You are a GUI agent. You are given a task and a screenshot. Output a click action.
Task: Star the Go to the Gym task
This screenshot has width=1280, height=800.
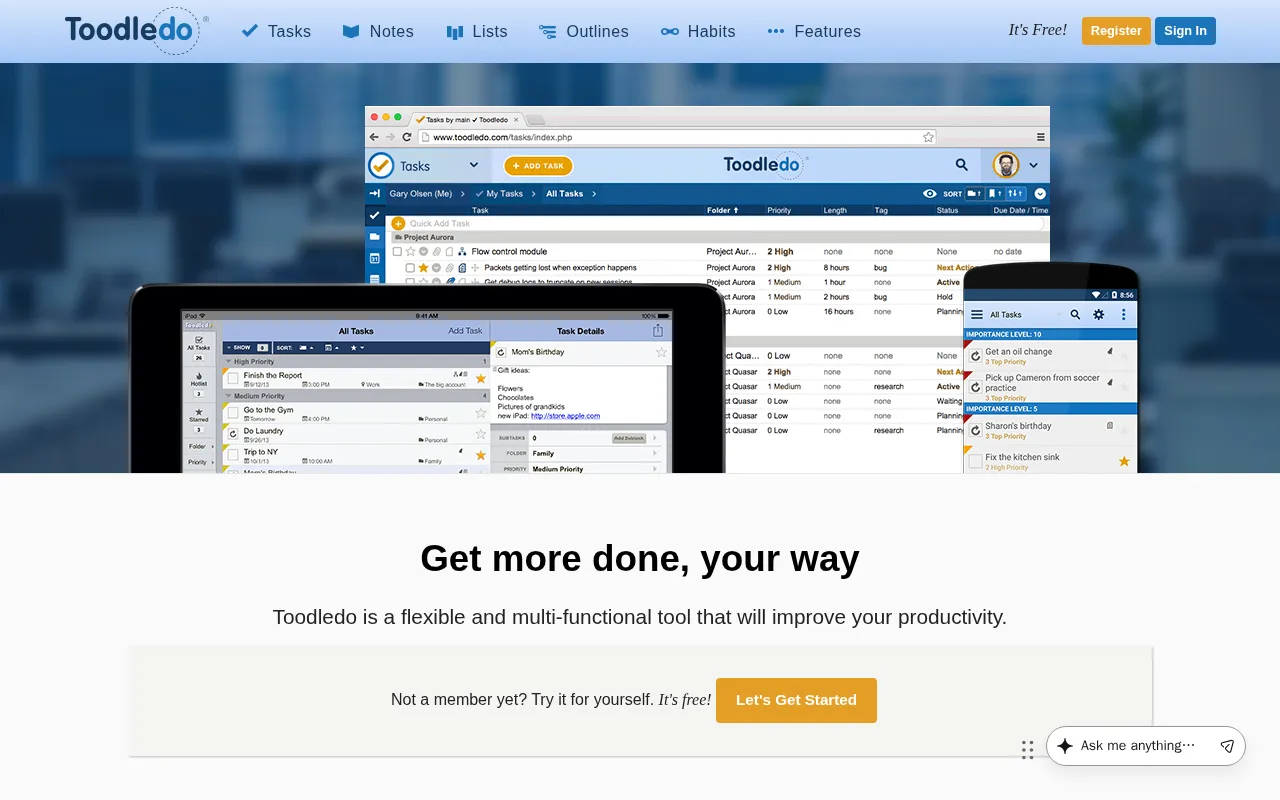click(481, 413)
